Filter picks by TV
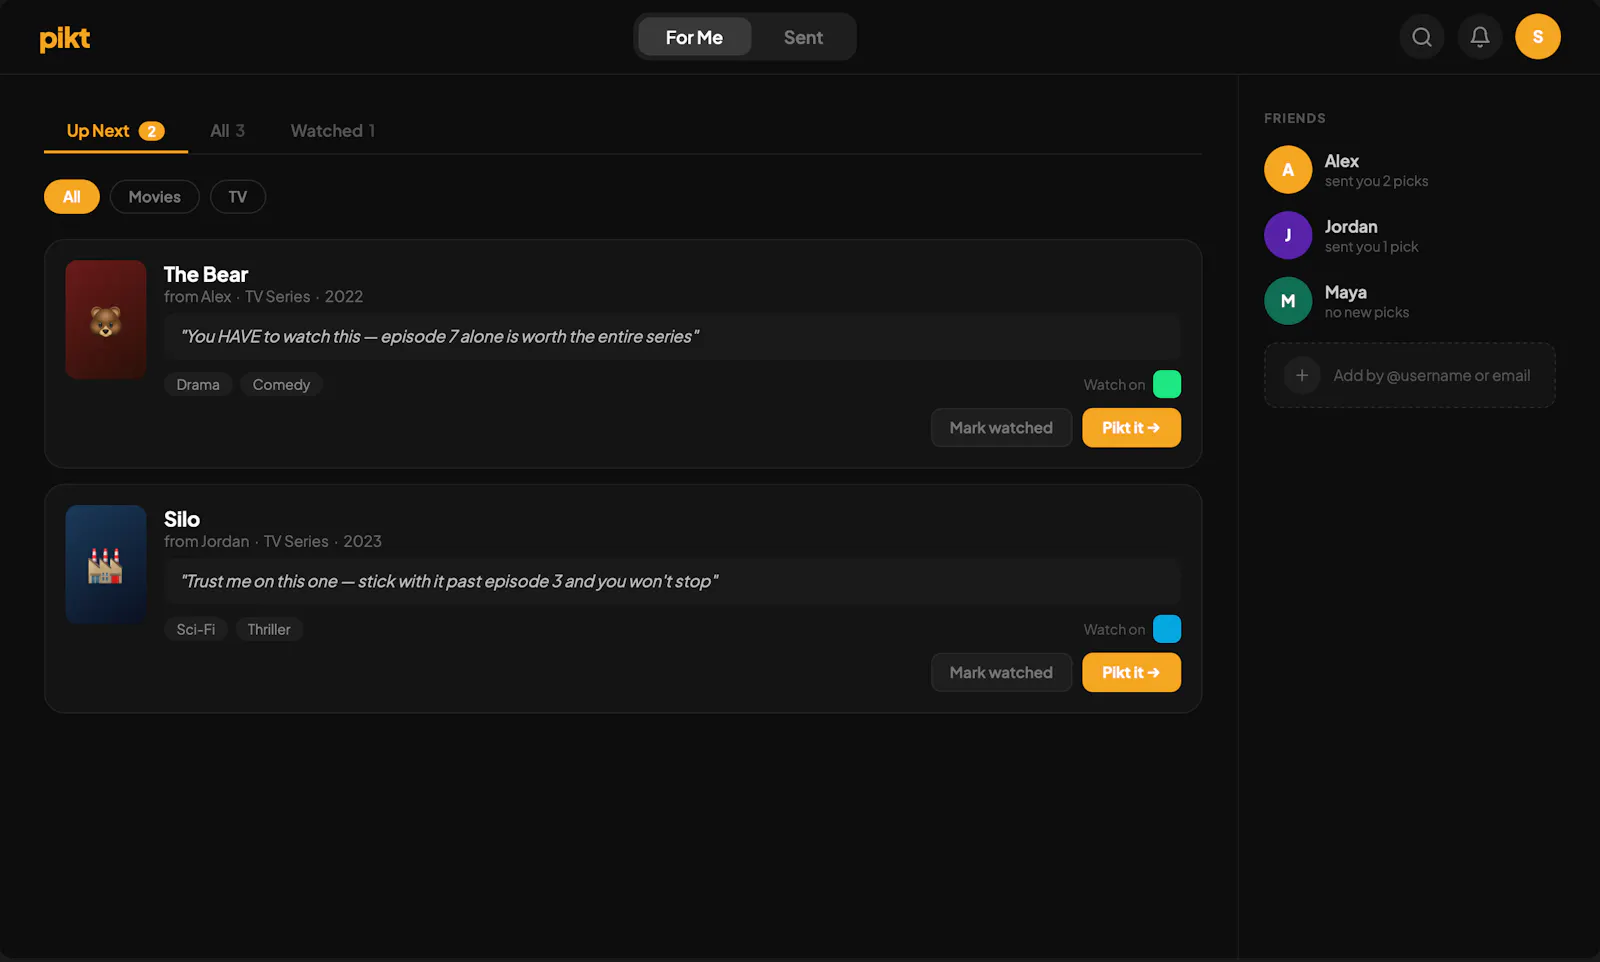1600x962 pixels. (x=238, y=197)
